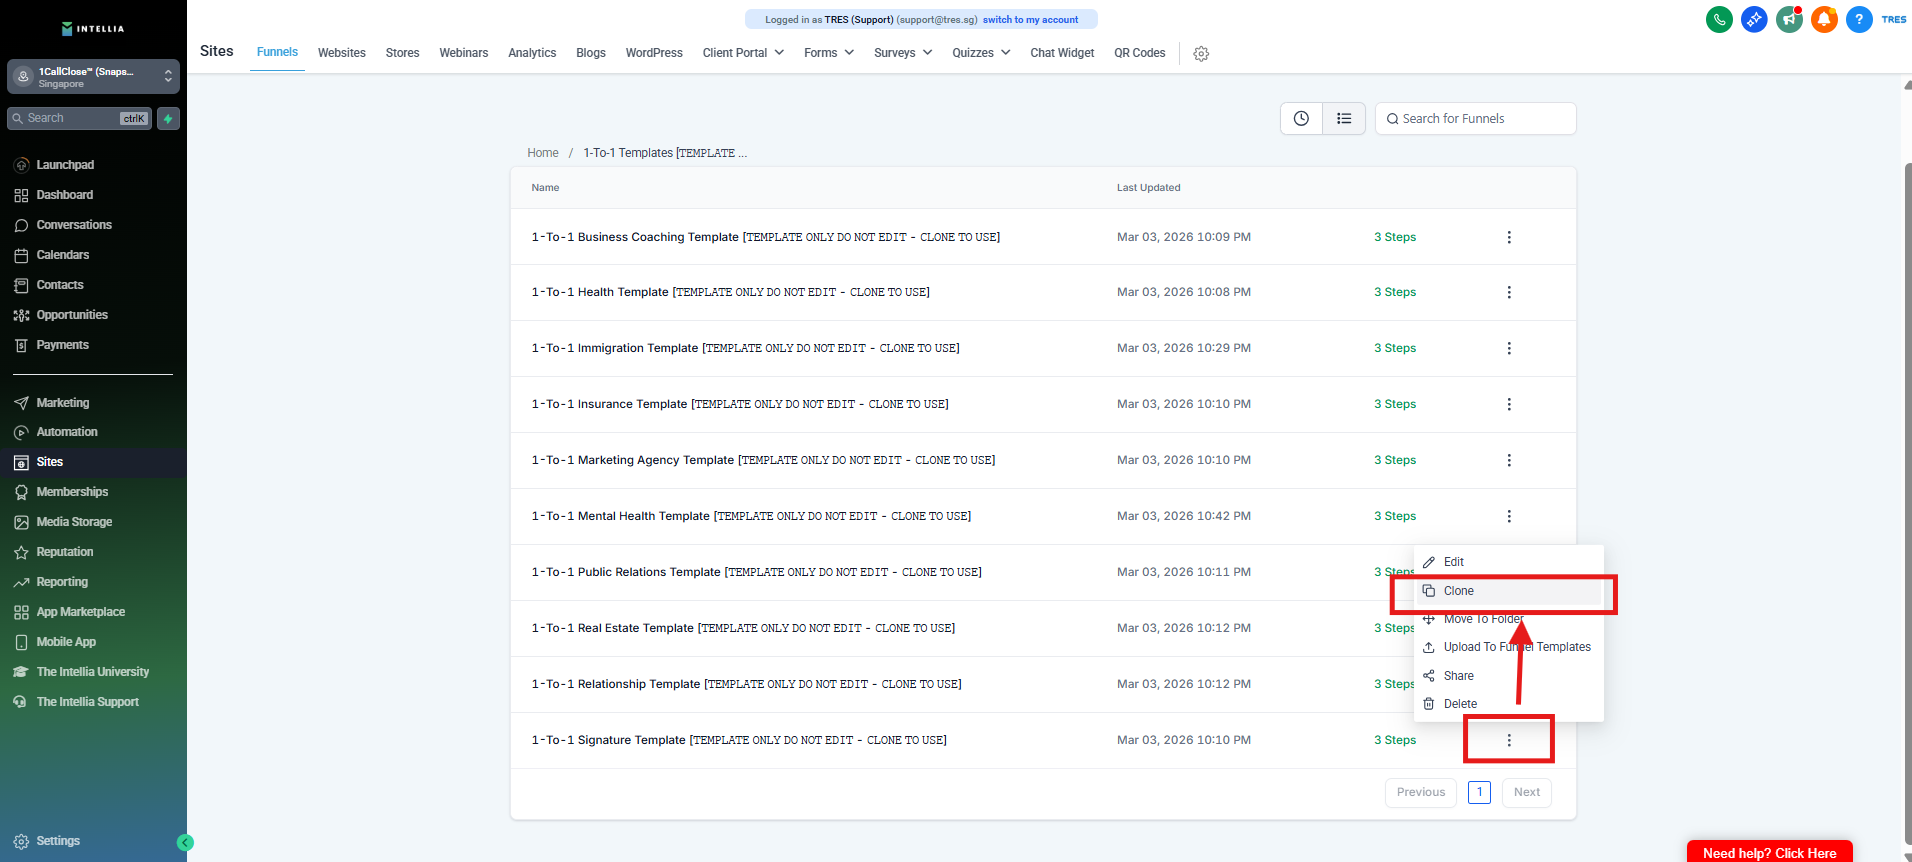
Task: Collapse sidebar with the green arrow
Action: pos(185,842)
